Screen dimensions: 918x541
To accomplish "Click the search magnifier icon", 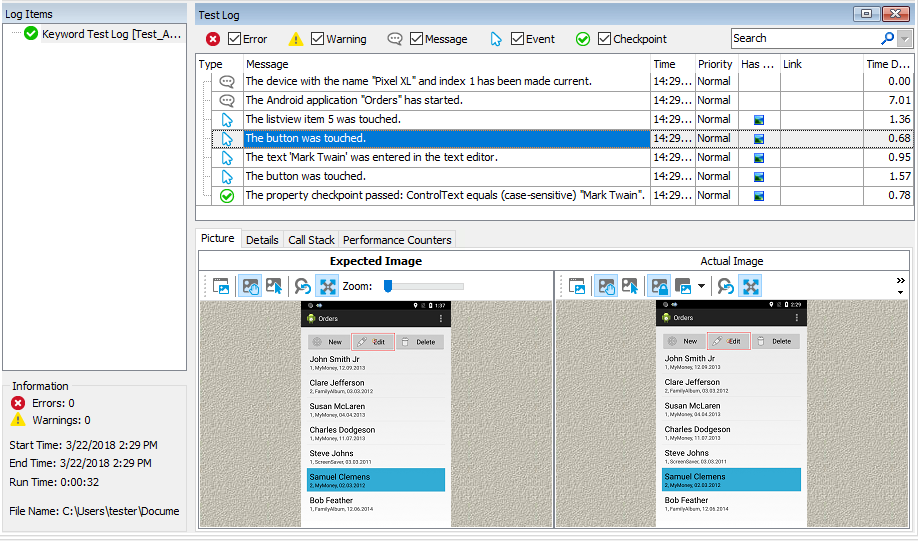I will pos(887,39).
